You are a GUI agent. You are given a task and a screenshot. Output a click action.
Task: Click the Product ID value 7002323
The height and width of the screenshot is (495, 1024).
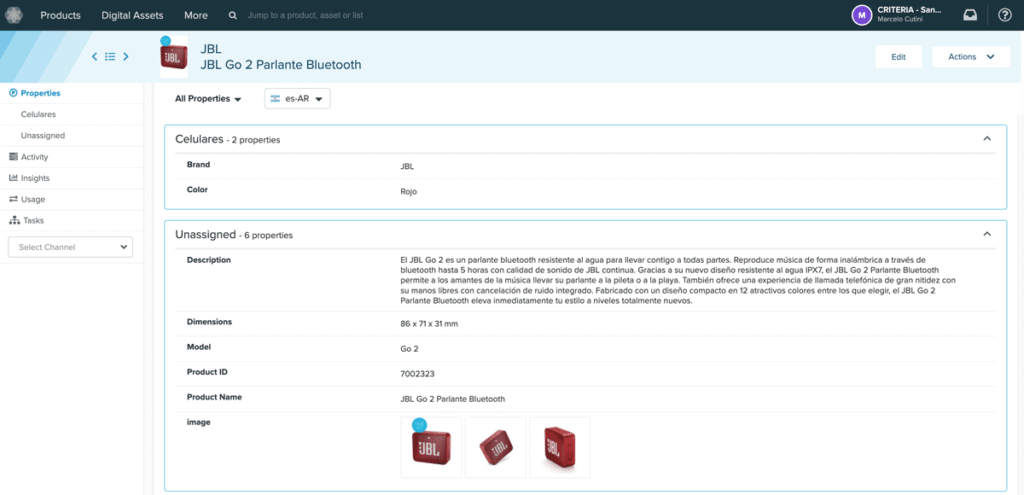point(417,374)
